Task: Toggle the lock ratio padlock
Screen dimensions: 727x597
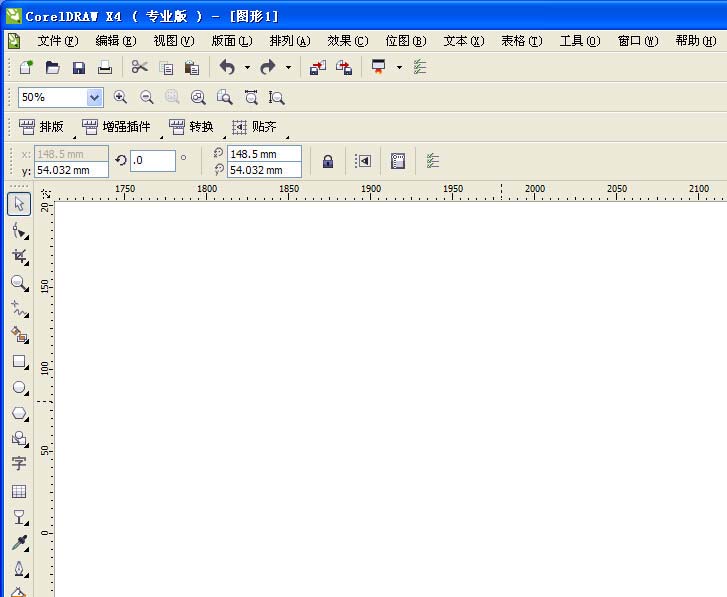Action: click(x=328, y=161)
